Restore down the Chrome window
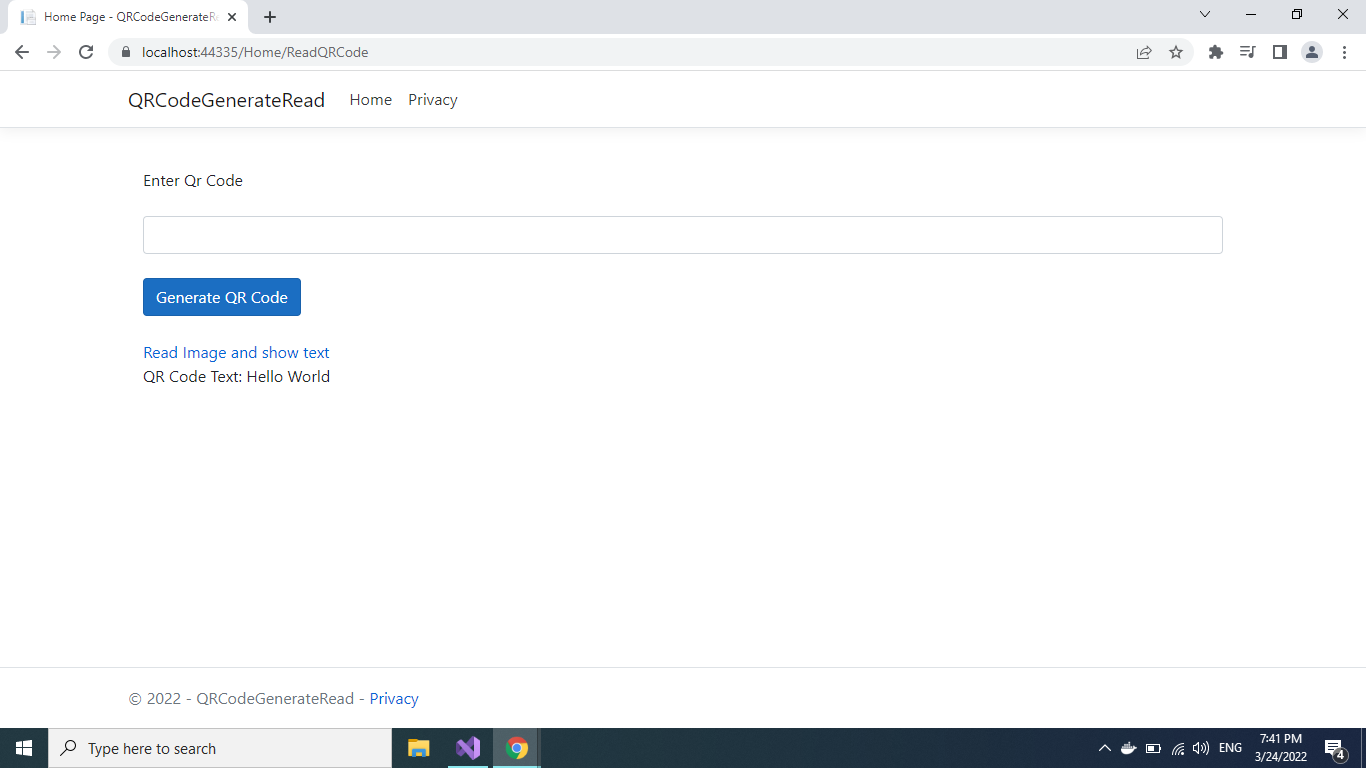Viewport: 1366px width, 768px height. [x=1297, y=14]
